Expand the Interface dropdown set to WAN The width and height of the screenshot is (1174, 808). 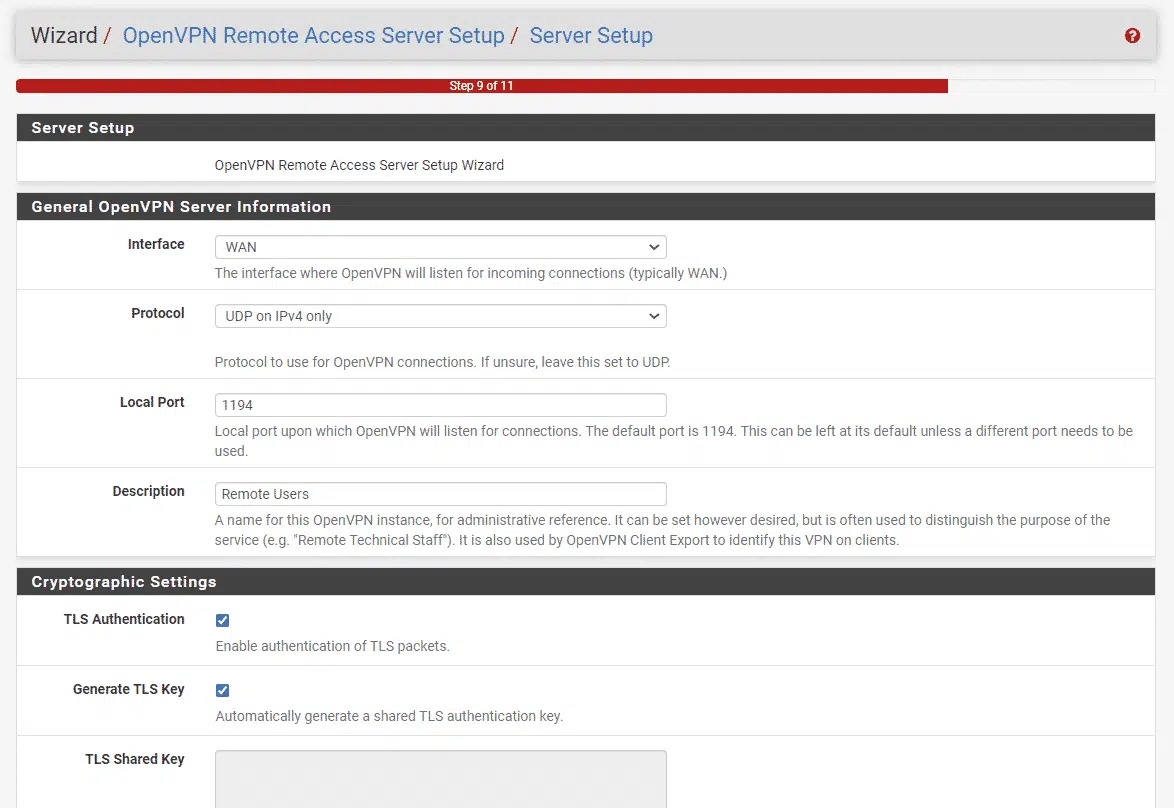coord(440,247)
